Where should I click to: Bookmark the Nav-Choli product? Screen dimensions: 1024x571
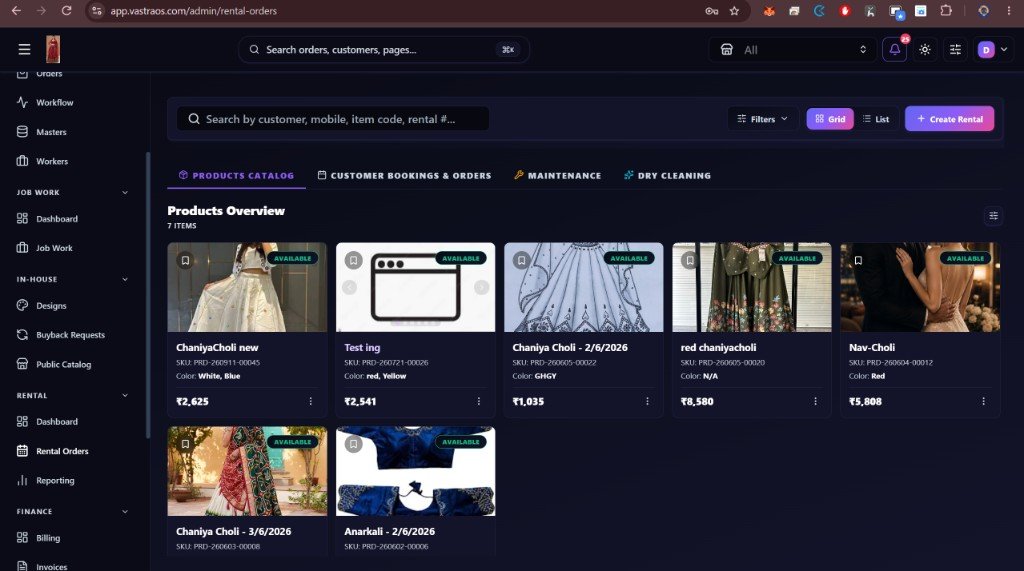tap(858, 261)
